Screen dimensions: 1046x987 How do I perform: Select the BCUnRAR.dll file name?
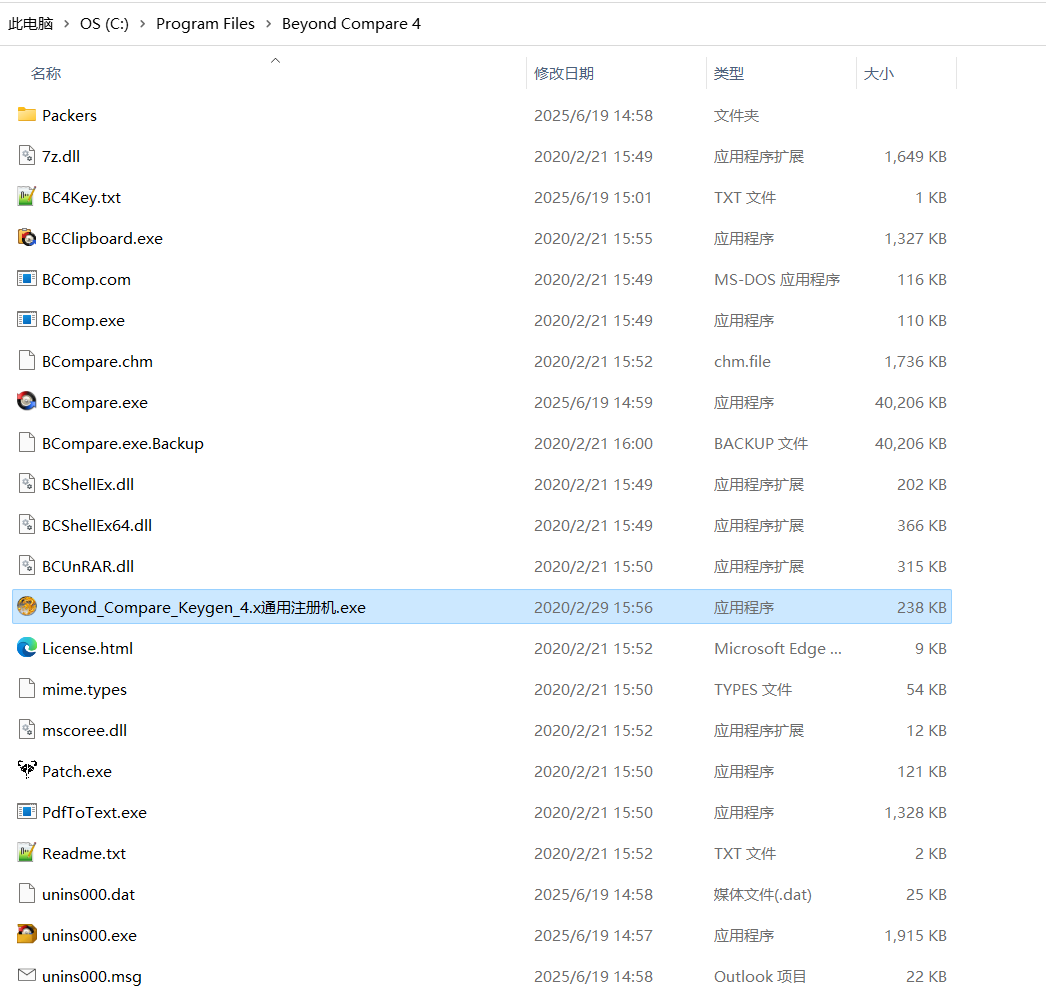pyautogui.click(x=88, y=567)
